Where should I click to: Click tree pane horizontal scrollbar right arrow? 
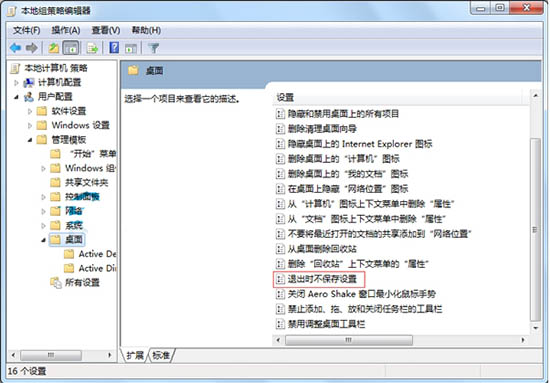[109, 355]
